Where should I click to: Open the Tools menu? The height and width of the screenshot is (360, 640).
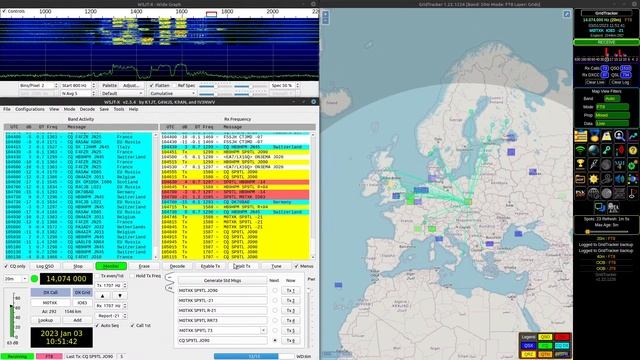point(119,109)
